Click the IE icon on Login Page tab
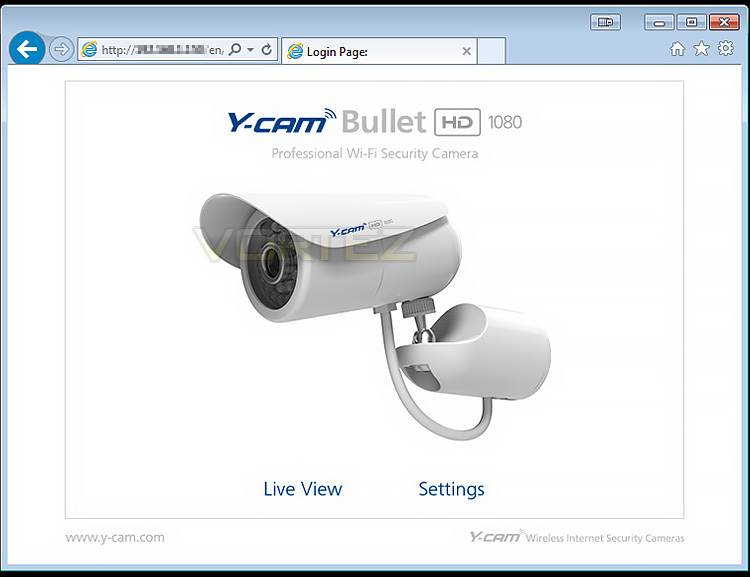The width and height of the screenshot is (750, 577). 295,51
